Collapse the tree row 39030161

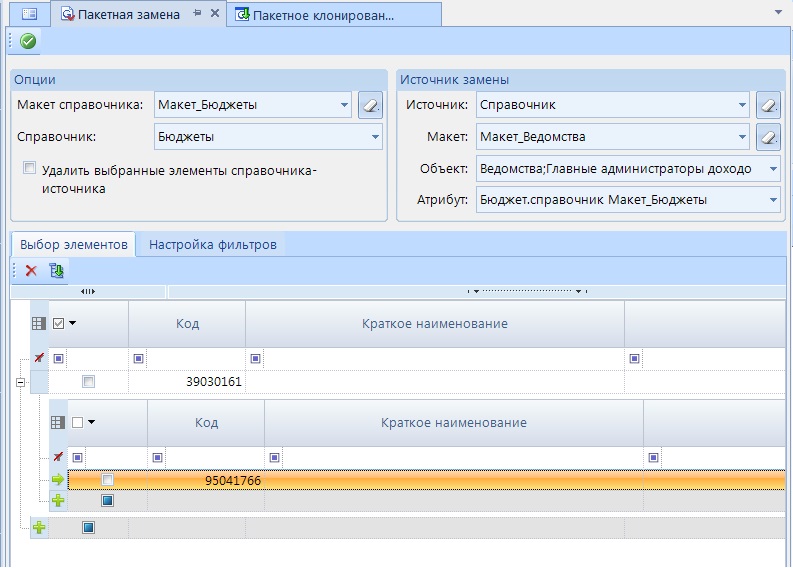[20, 381]
